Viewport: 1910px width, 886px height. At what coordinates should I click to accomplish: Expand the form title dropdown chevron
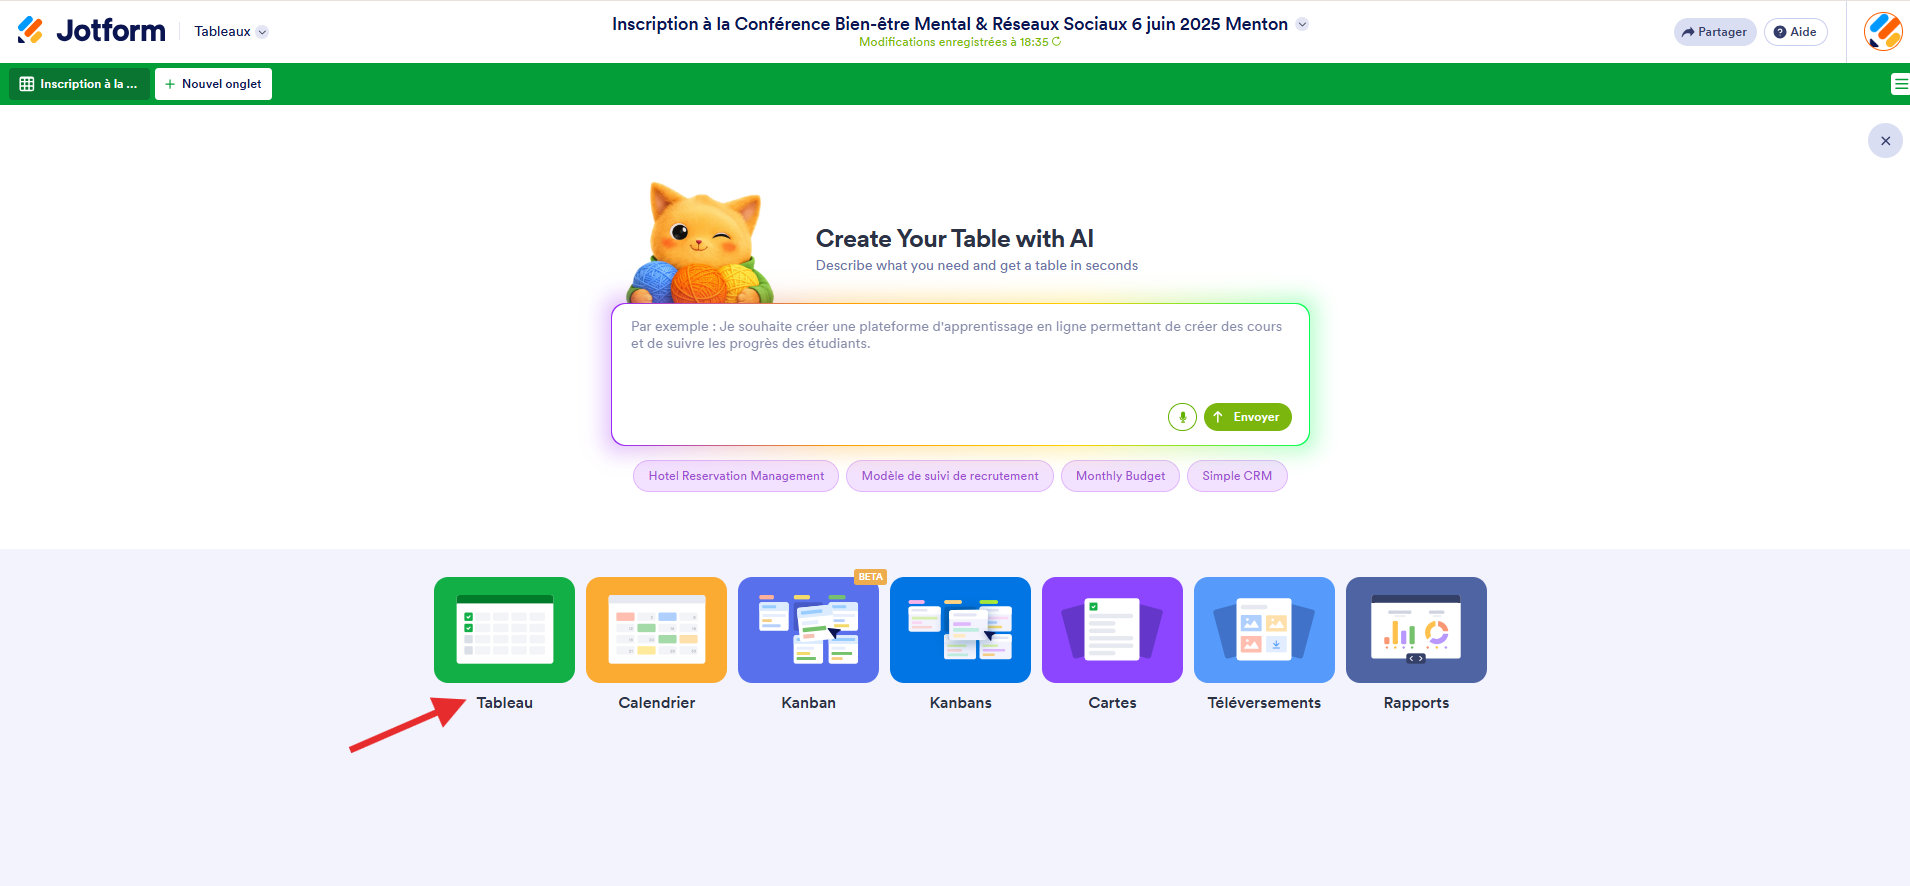[1302, 24]
